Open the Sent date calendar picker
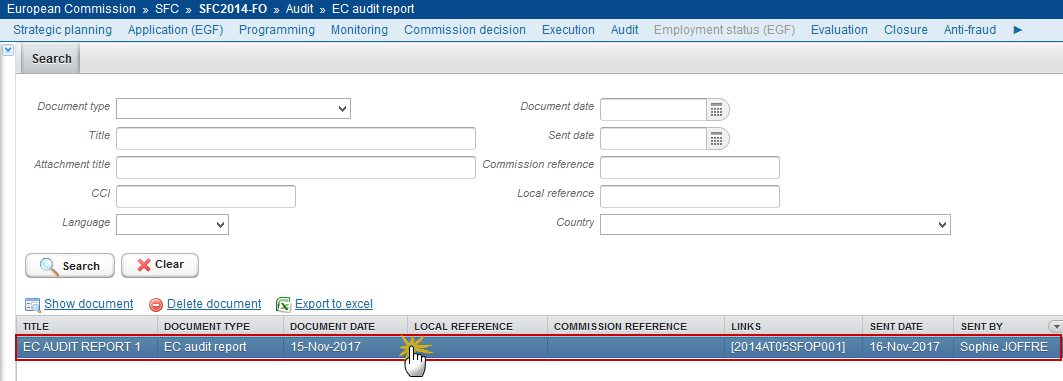1063x381 pixels. 717,138
